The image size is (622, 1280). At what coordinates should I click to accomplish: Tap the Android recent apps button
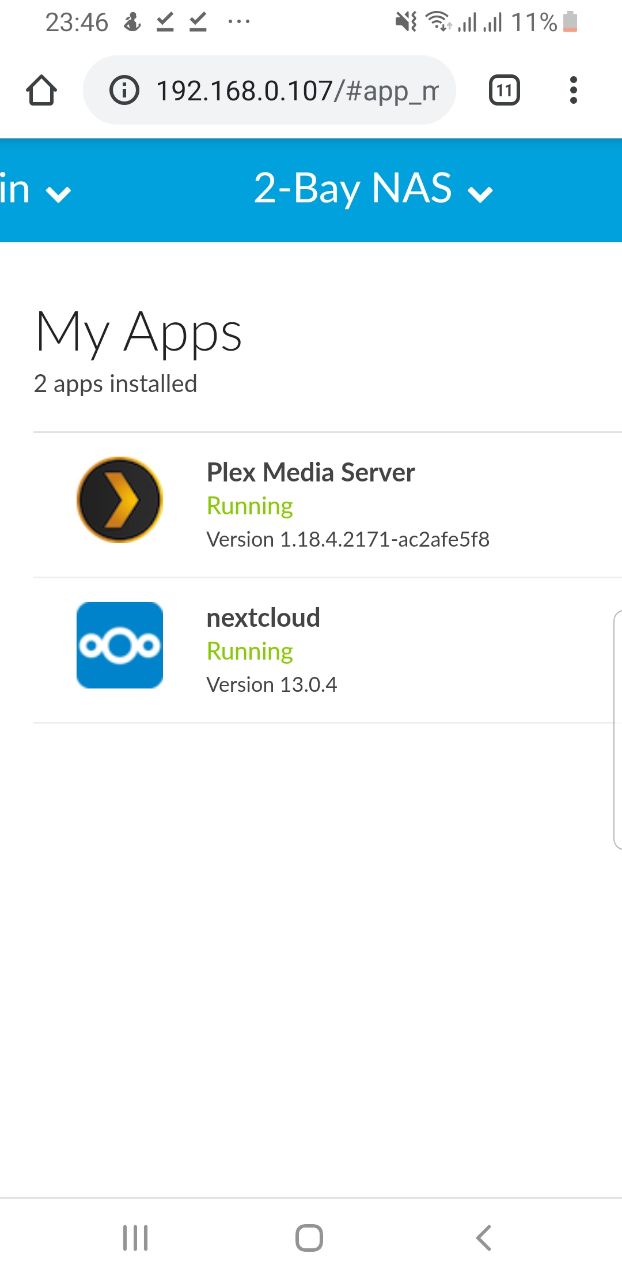pyautogui.click(x=135, y=1238)
